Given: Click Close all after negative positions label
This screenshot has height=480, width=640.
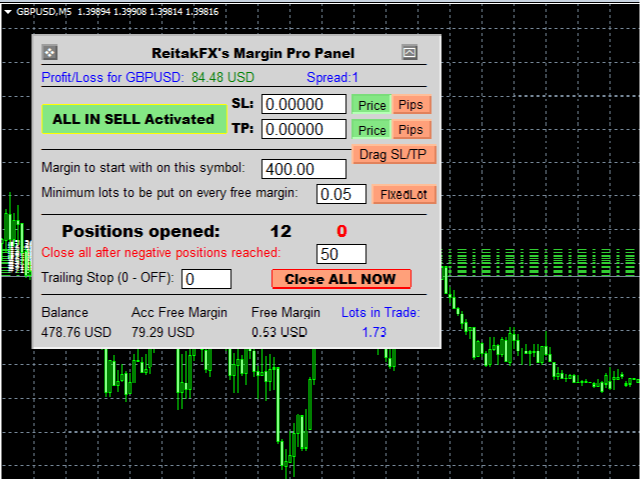Looking at the screenshot, I should 161,253.
